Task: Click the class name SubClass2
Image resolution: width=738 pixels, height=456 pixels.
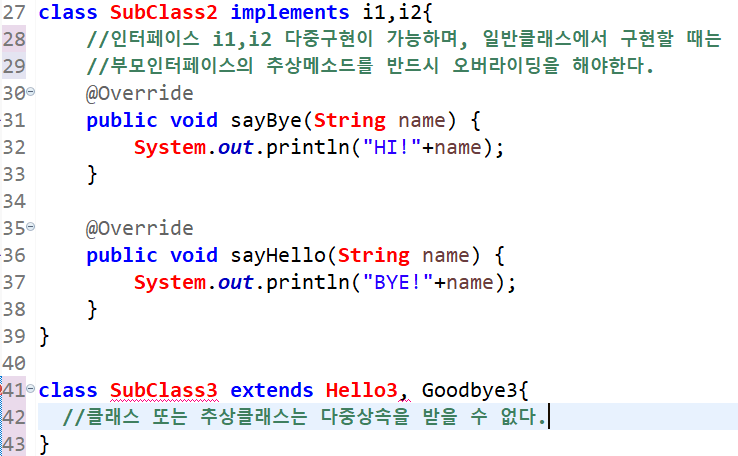Action: pos(164,12)
